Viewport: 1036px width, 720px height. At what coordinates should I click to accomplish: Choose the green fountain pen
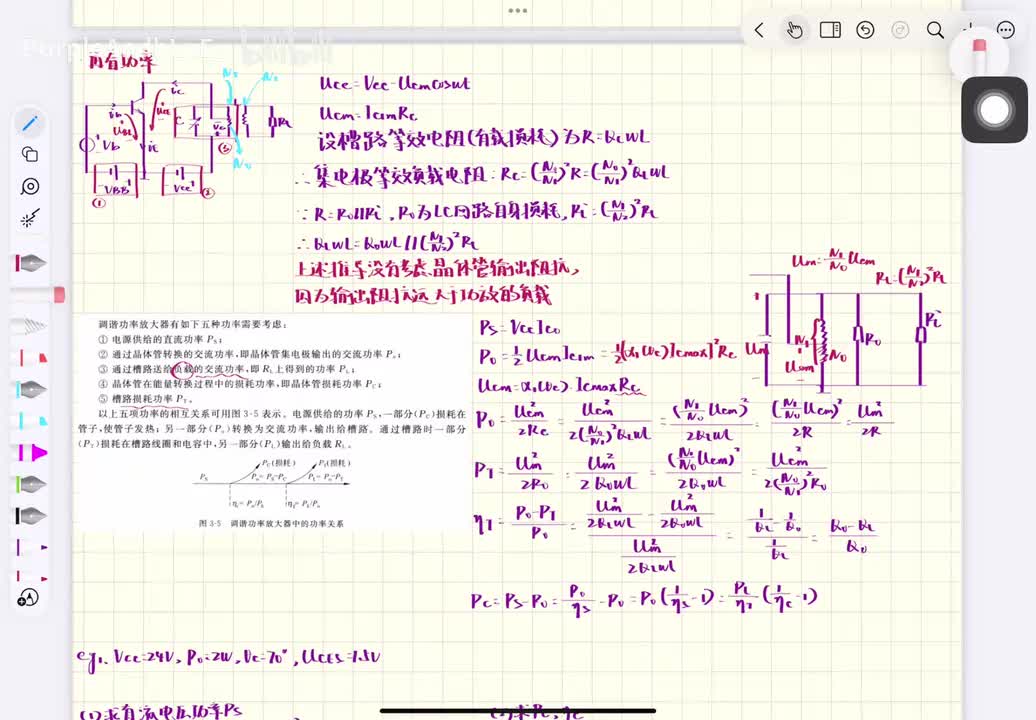coord(30,484)
